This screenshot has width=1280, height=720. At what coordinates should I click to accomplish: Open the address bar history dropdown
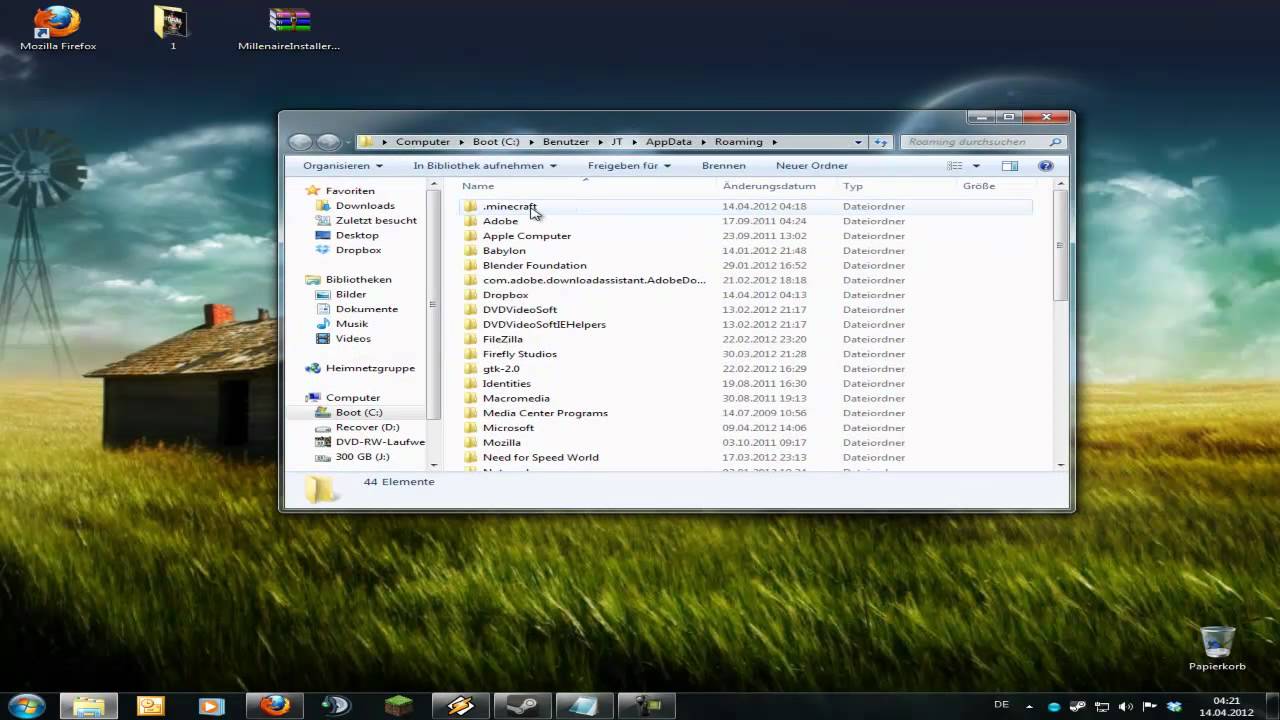point(858,142)
